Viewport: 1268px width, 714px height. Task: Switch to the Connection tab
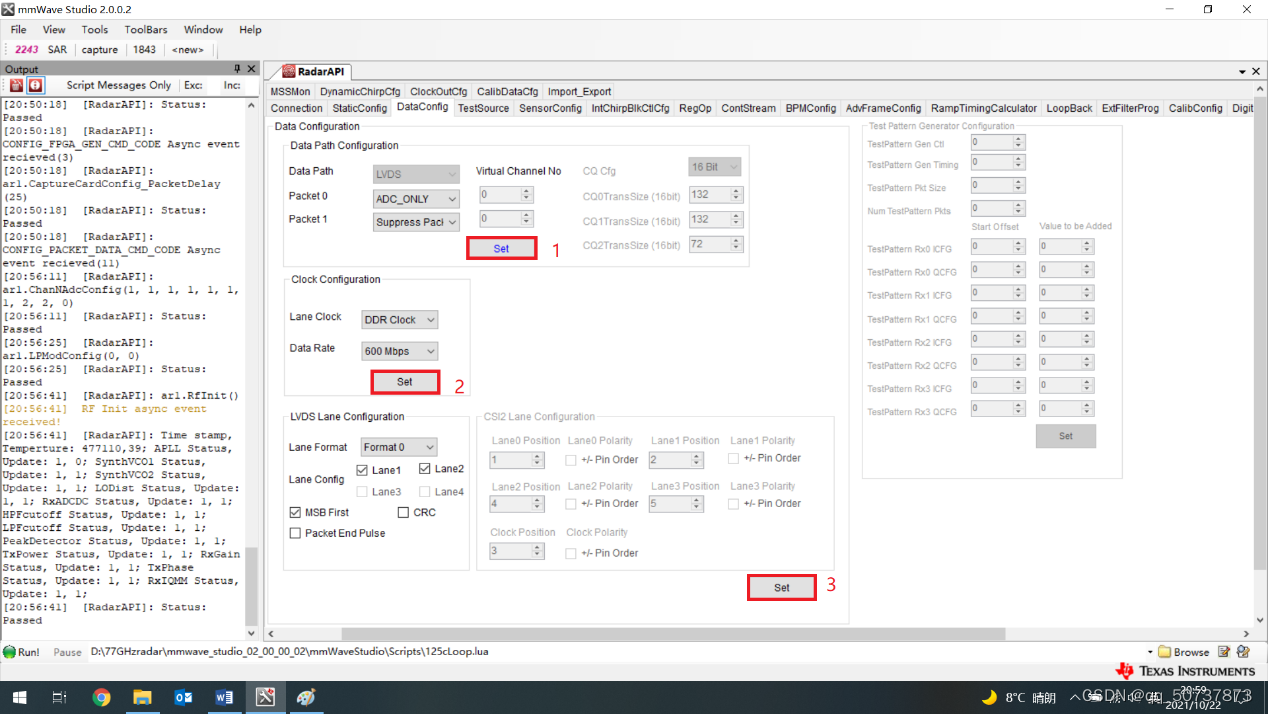(x=297, y=108)
